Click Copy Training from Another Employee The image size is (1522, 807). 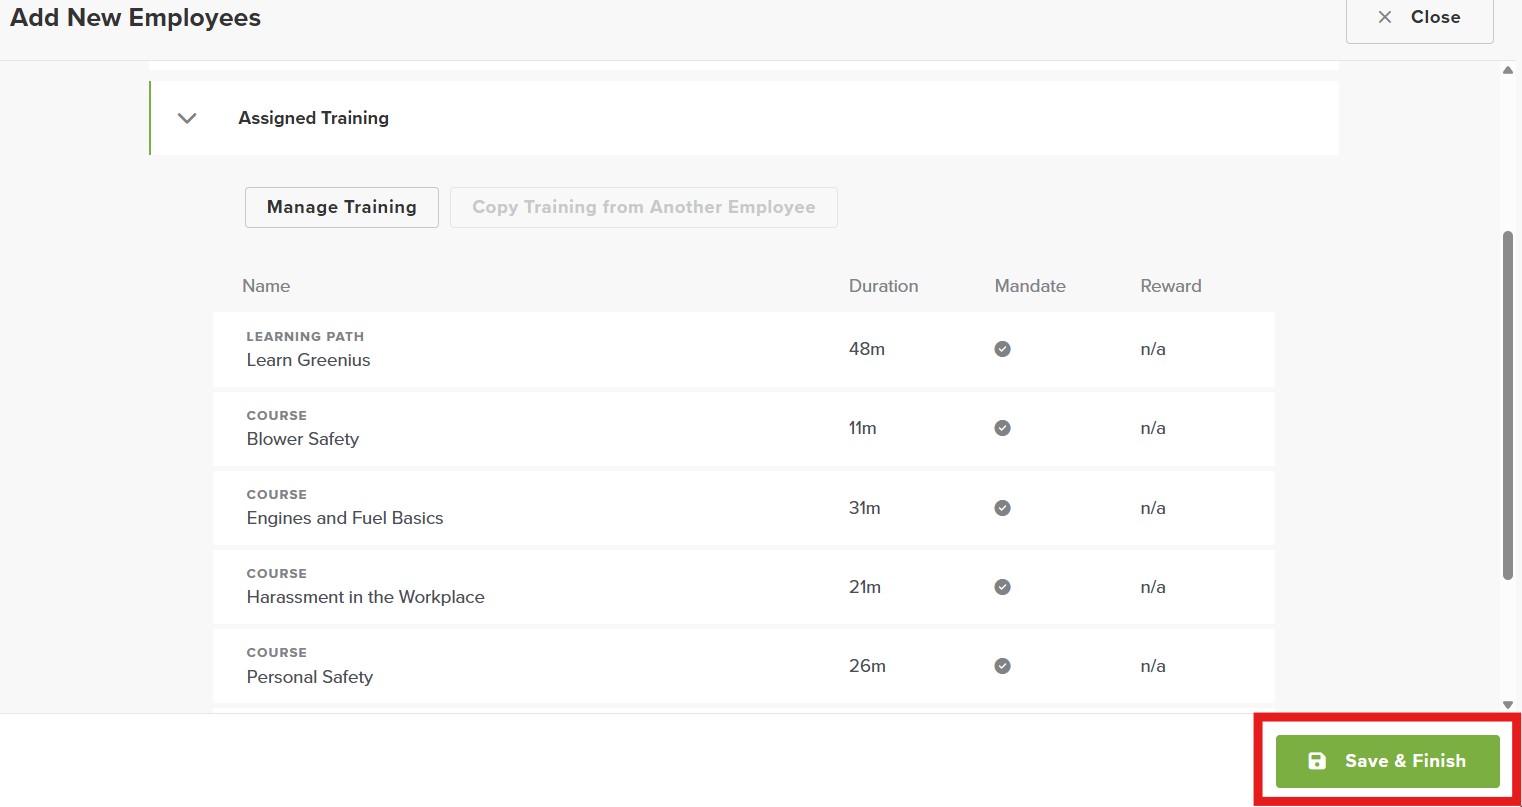pyautogui.click(x=644, y=207)
